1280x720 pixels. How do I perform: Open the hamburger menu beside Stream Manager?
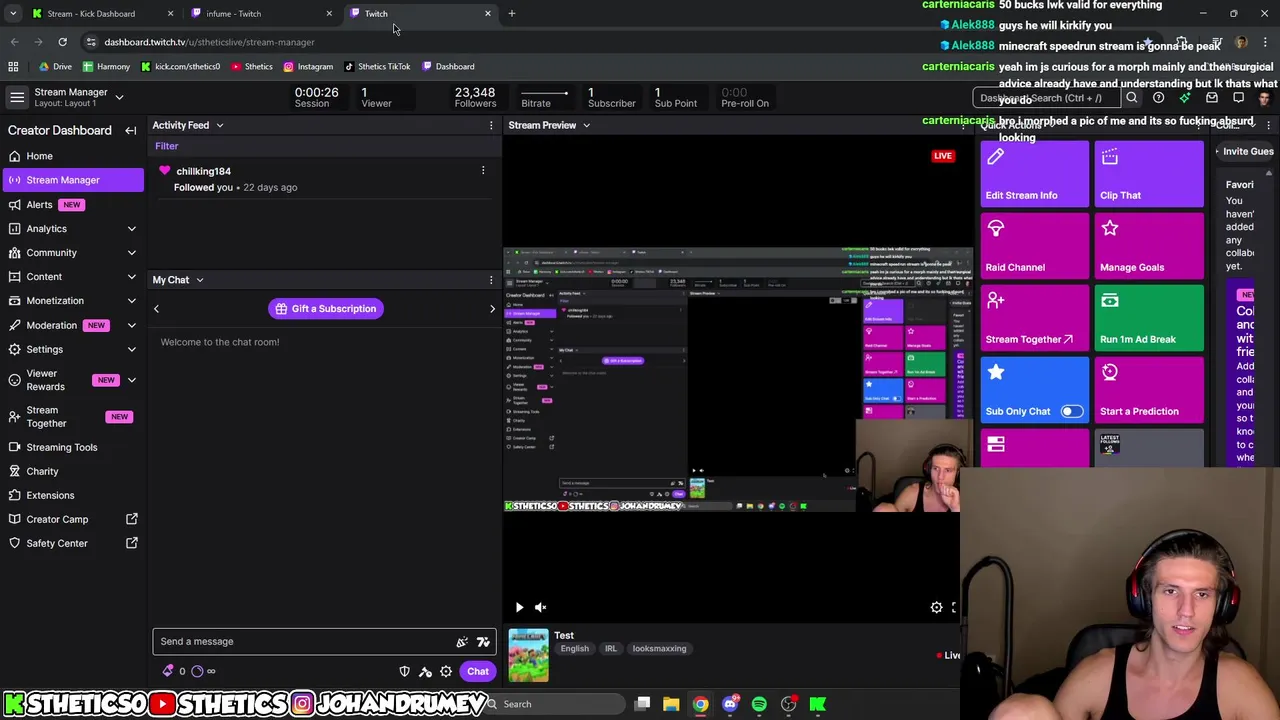tap(17, 97)
